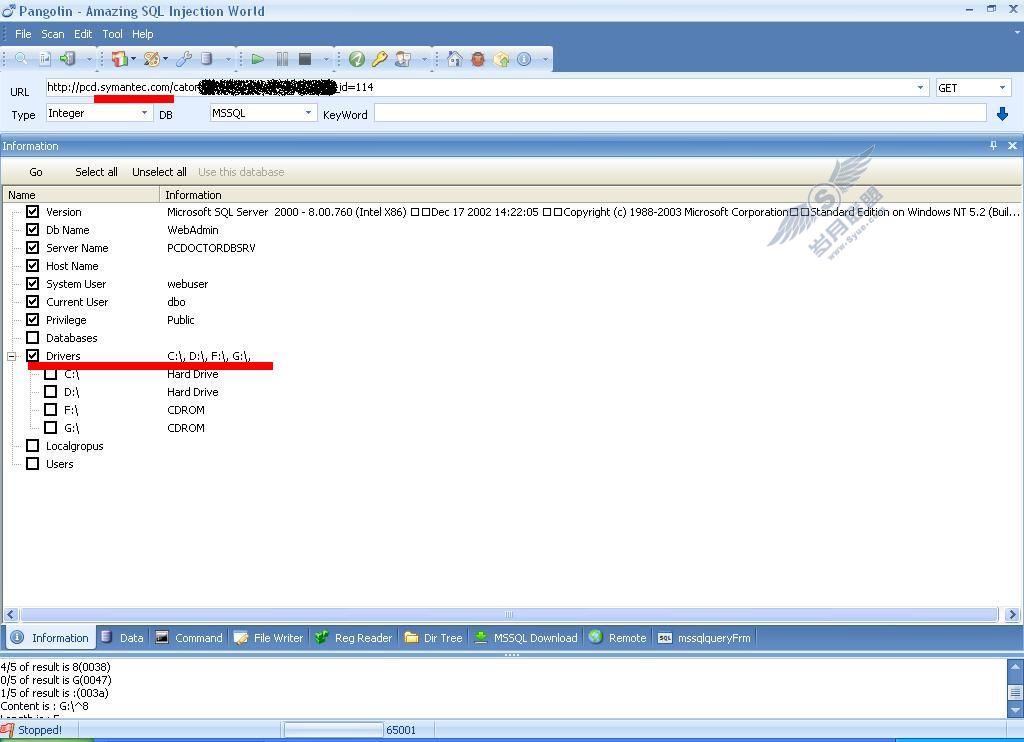Screen dimensions: 1024x742
Task: Click the Select all button
Action: (x=96, y=172)
